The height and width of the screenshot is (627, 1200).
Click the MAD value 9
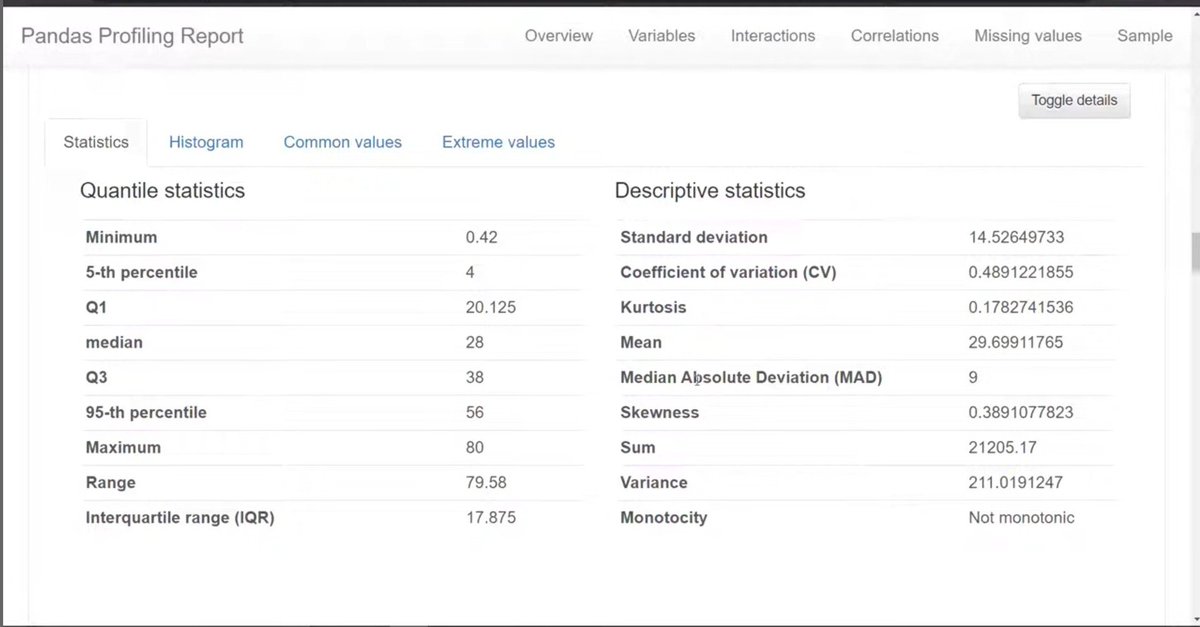973,377
